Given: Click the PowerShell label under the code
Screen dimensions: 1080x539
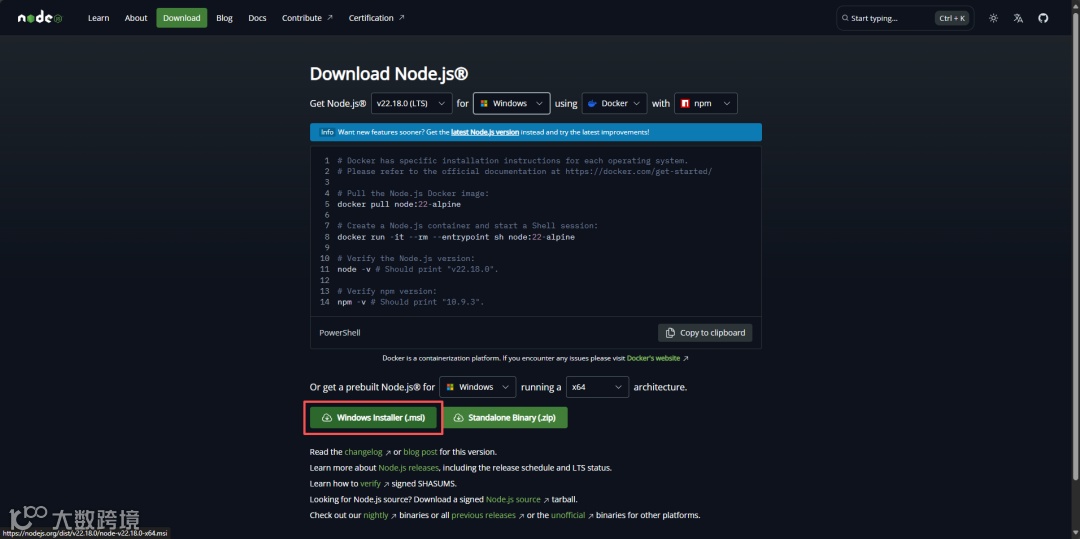Looking at the screenshot, I should [x=340, y=332].
